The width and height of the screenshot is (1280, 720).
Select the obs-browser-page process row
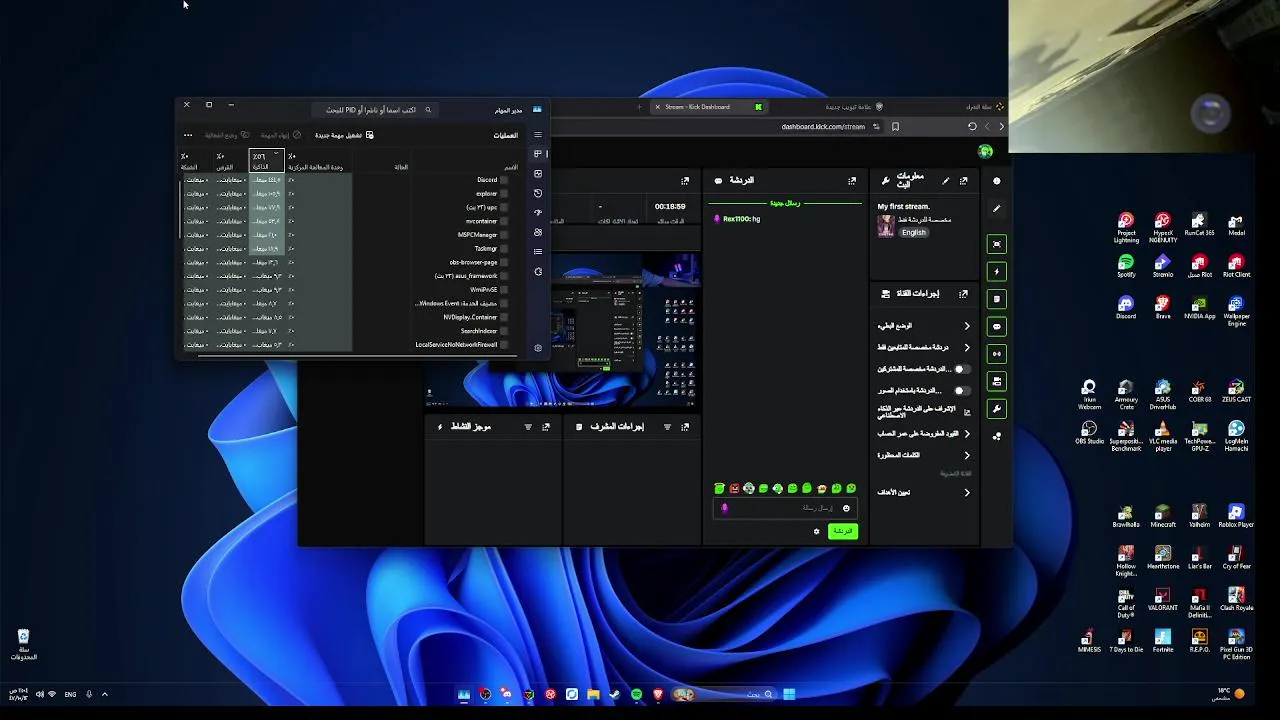click(x=345, y=262)
